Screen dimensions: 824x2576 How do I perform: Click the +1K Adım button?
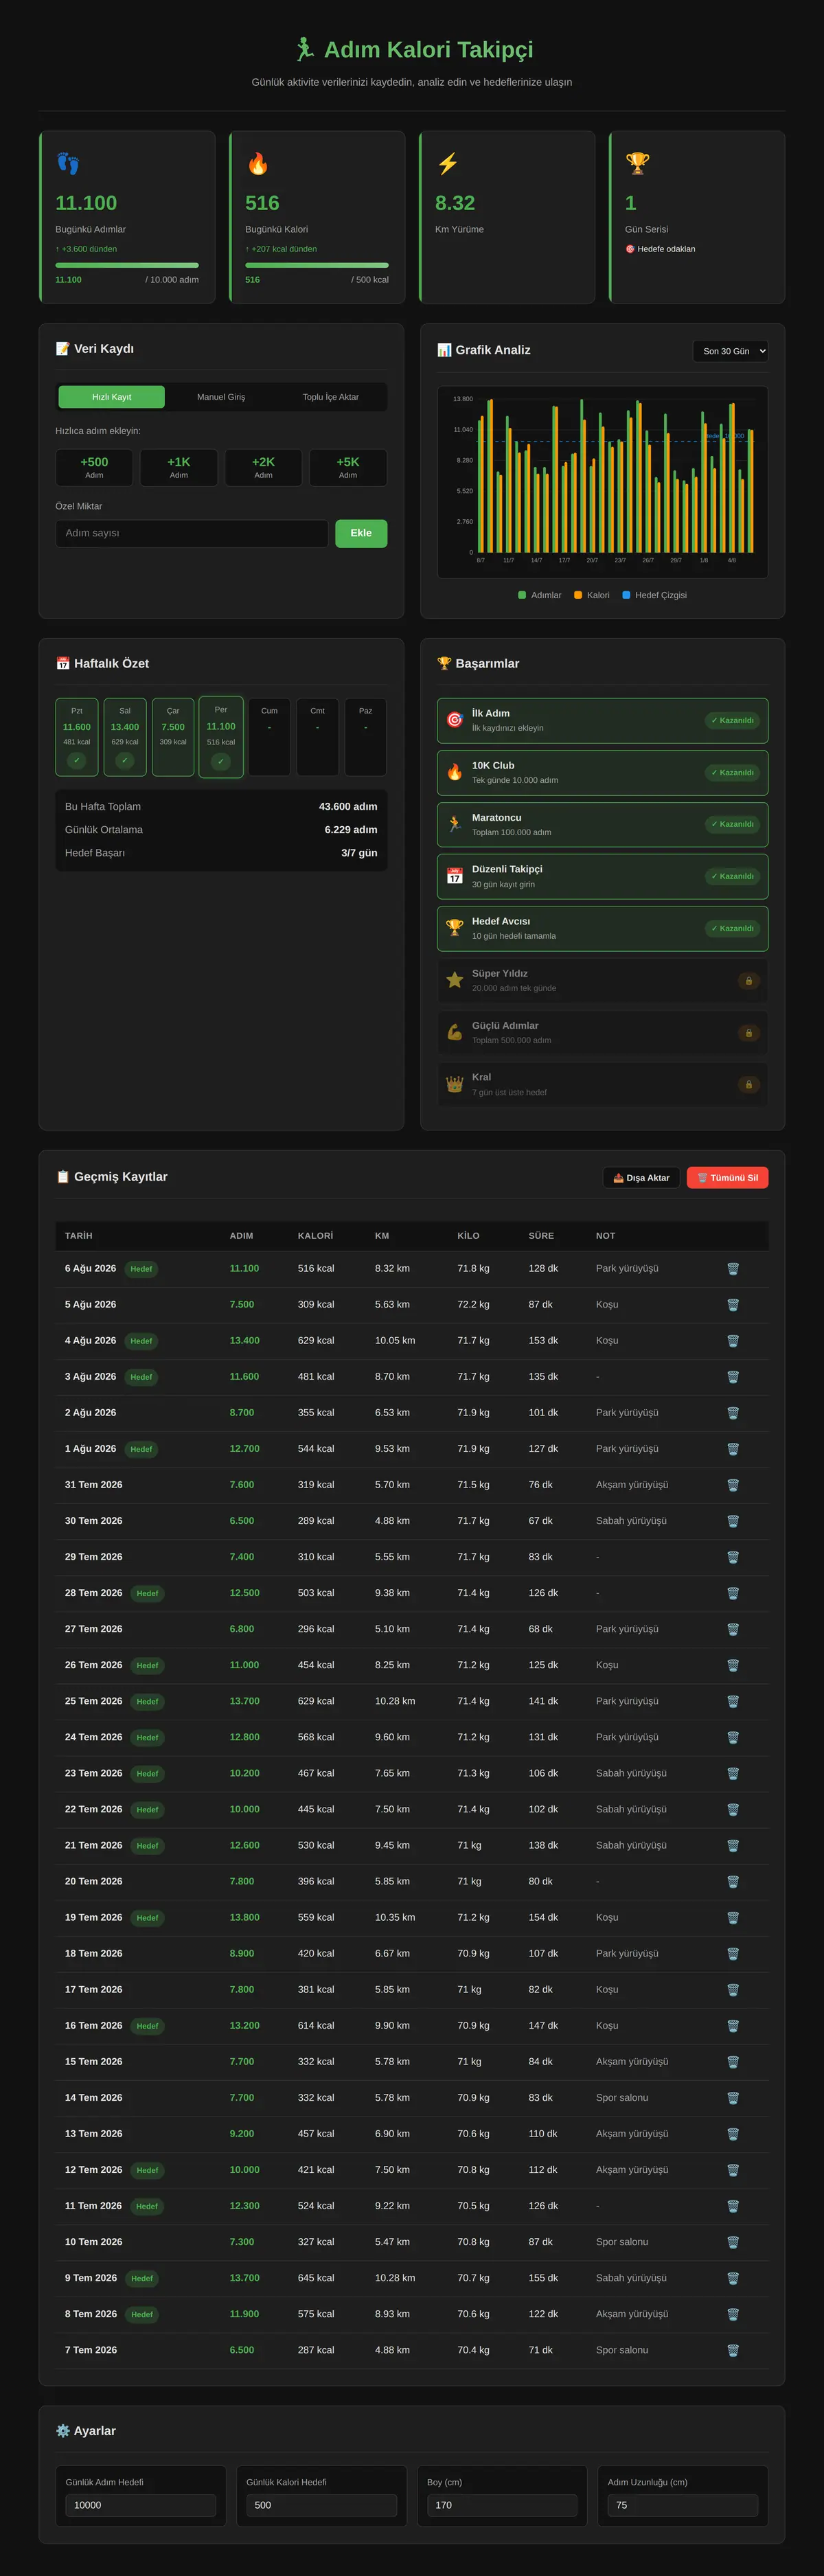179,467
